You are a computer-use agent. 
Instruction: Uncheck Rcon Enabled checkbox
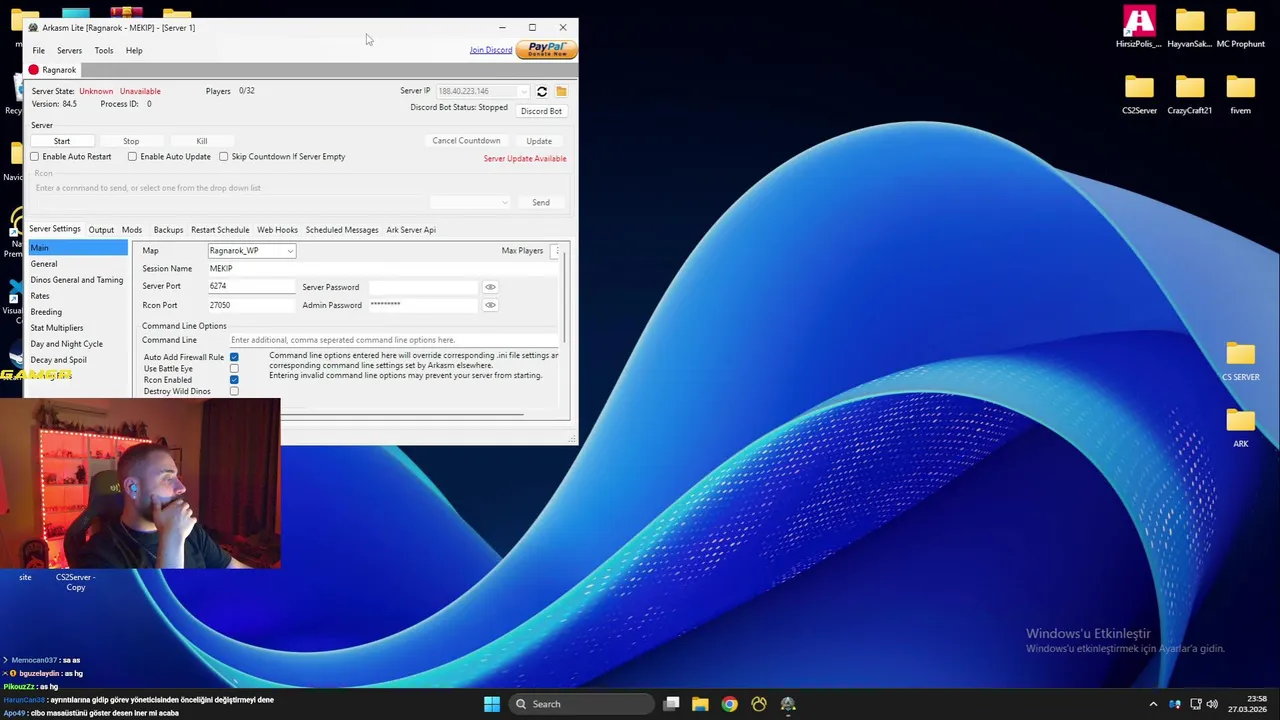pyautogui.click(x=234, y=380)
